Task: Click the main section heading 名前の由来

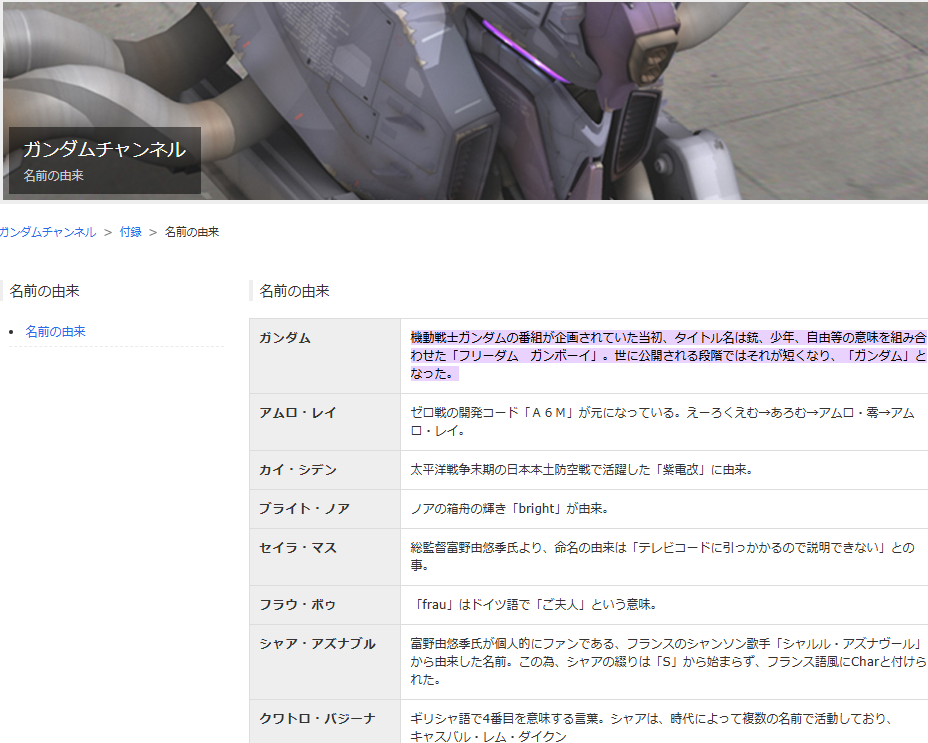Action: tap(294, 291)
